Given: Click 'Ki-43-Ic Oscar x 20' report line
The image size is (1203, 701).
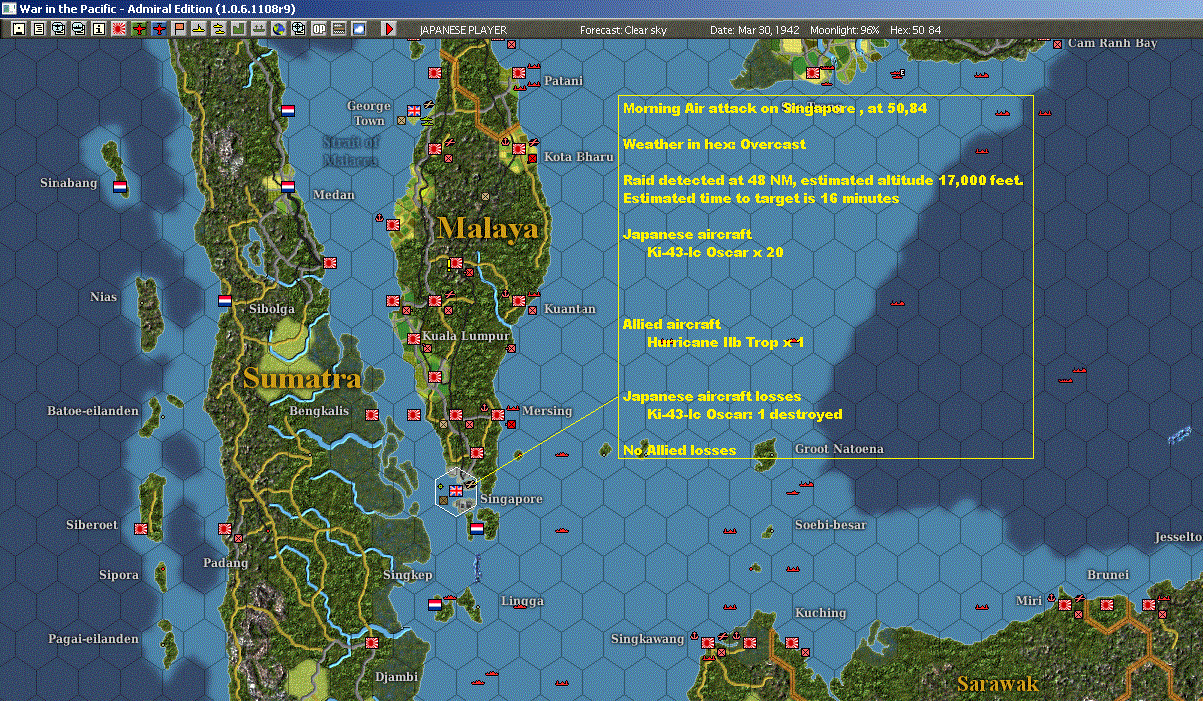Looking at the screenshot, I should tap(715, 252).
